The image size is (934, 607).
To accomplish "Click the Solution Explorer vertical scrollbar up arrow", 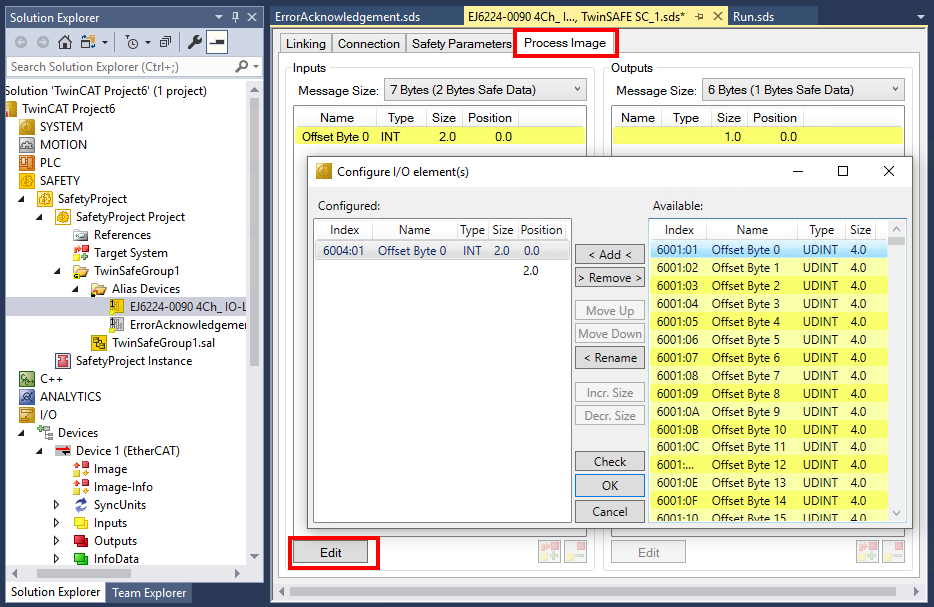I will coord(254,90).
